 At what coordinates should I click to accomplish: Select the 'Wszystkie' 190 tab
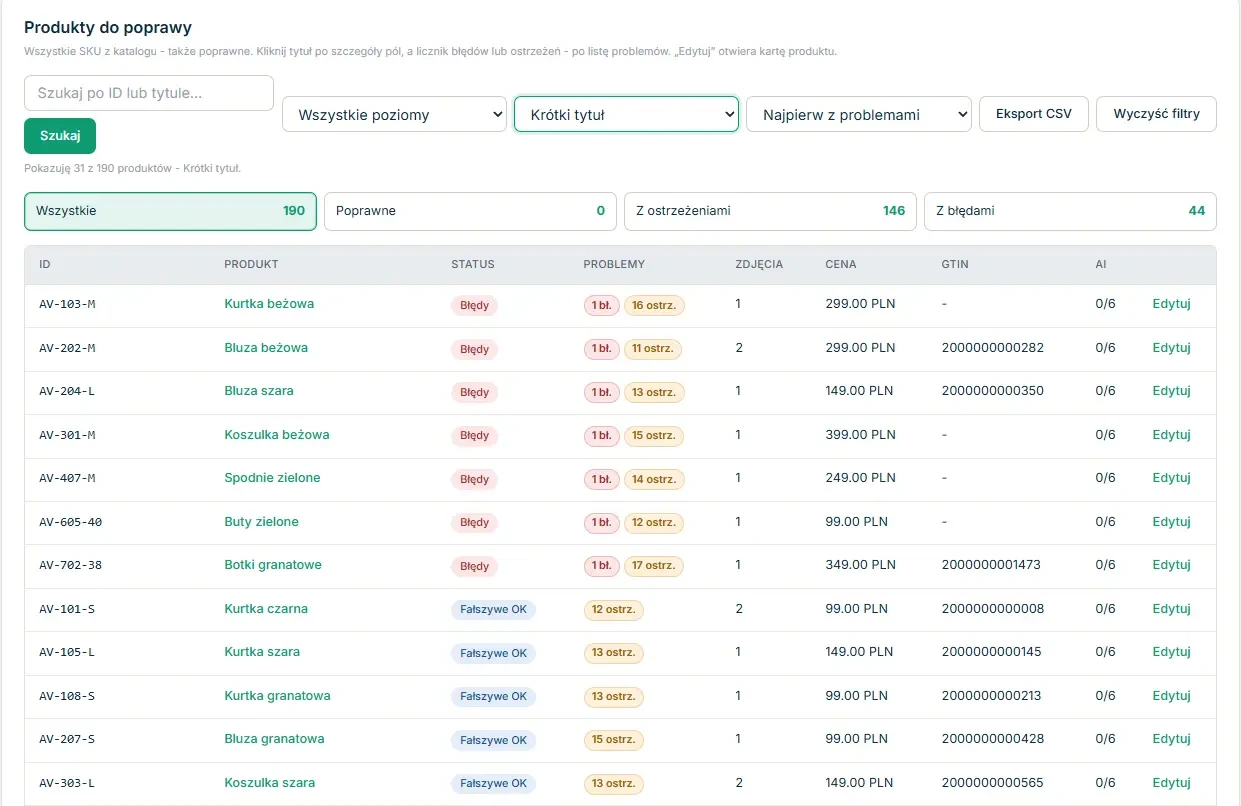click(170, 211)
